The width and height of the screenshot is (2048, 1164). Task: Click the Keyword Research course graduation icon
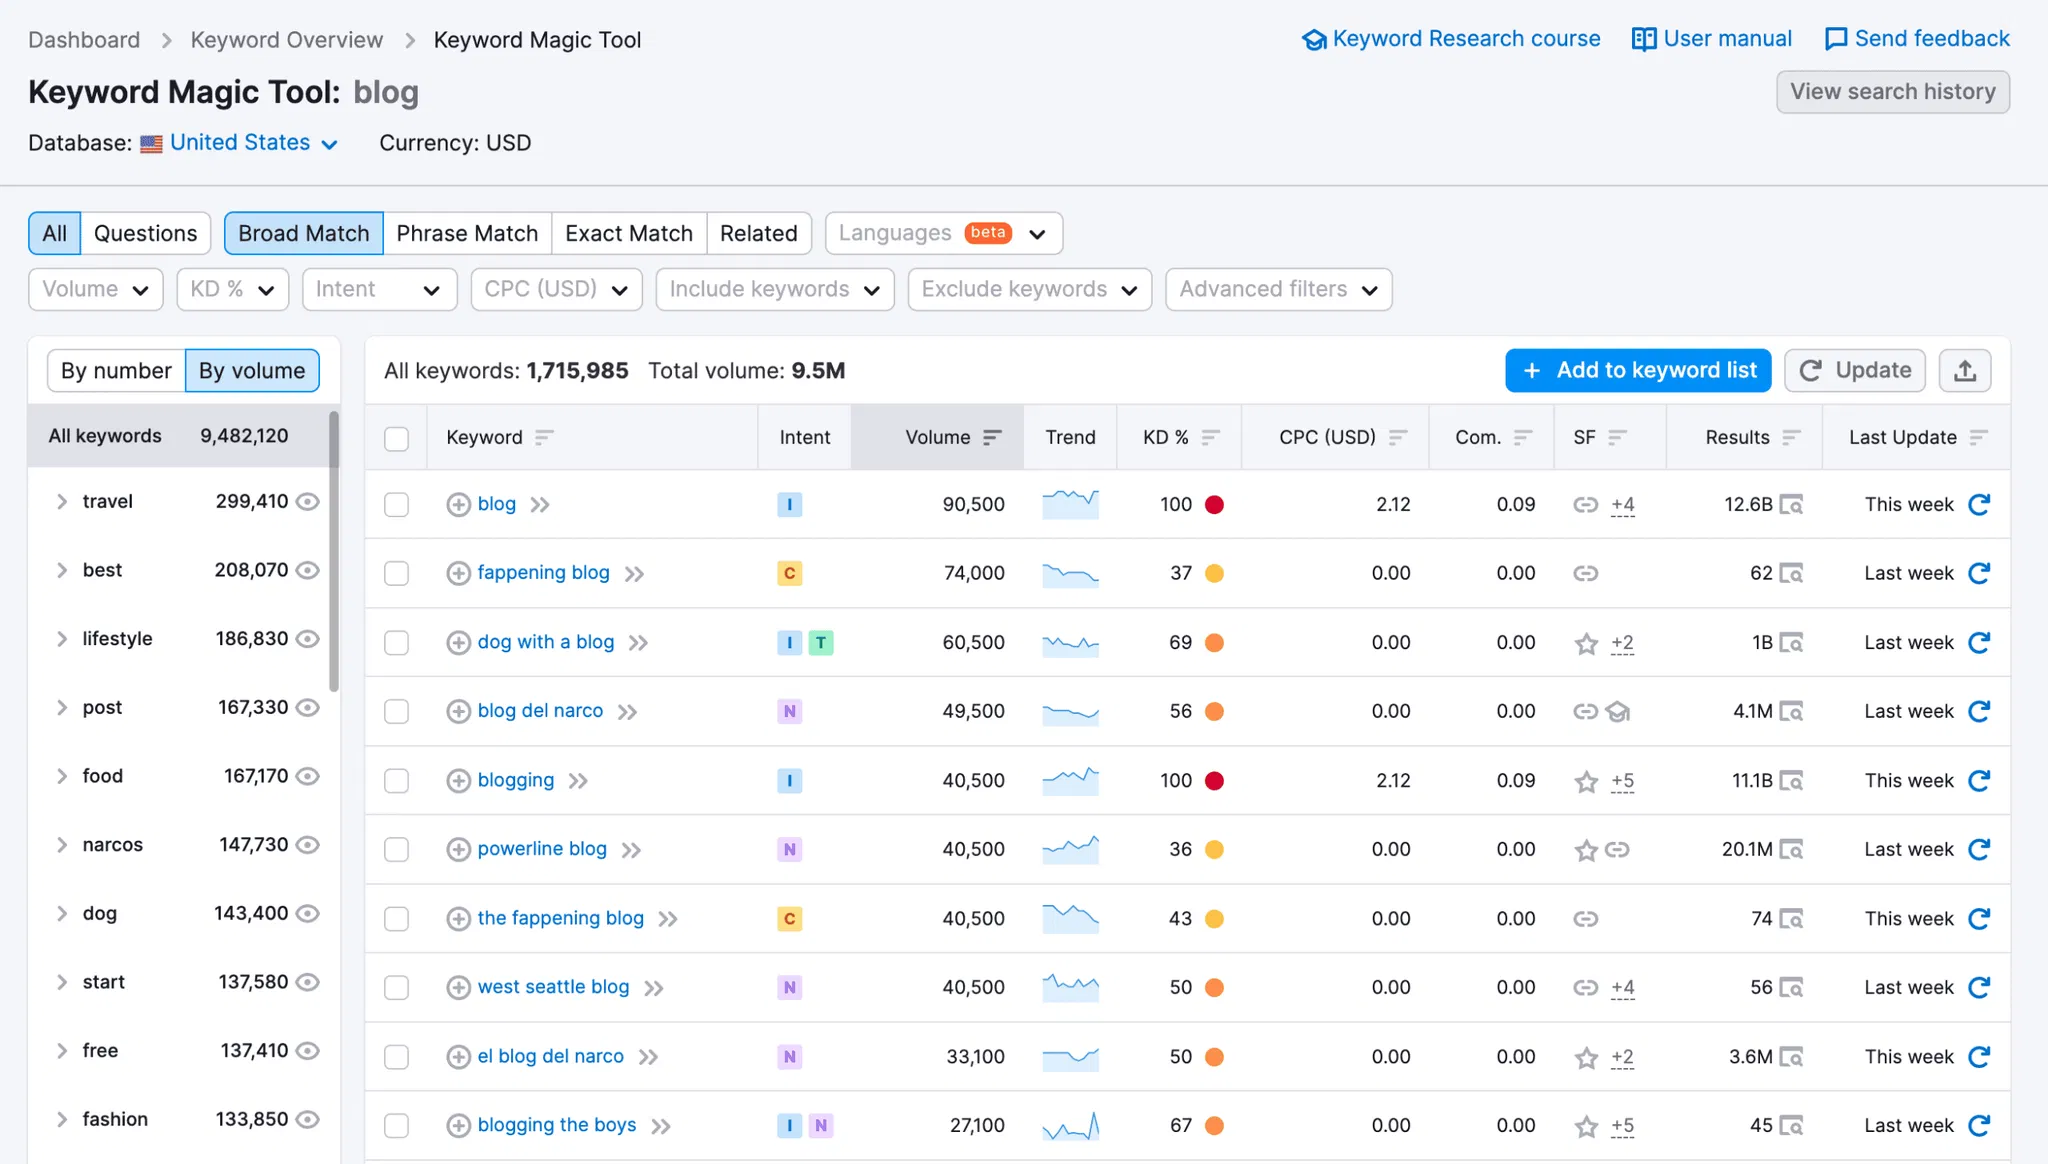pos(1313,39)
